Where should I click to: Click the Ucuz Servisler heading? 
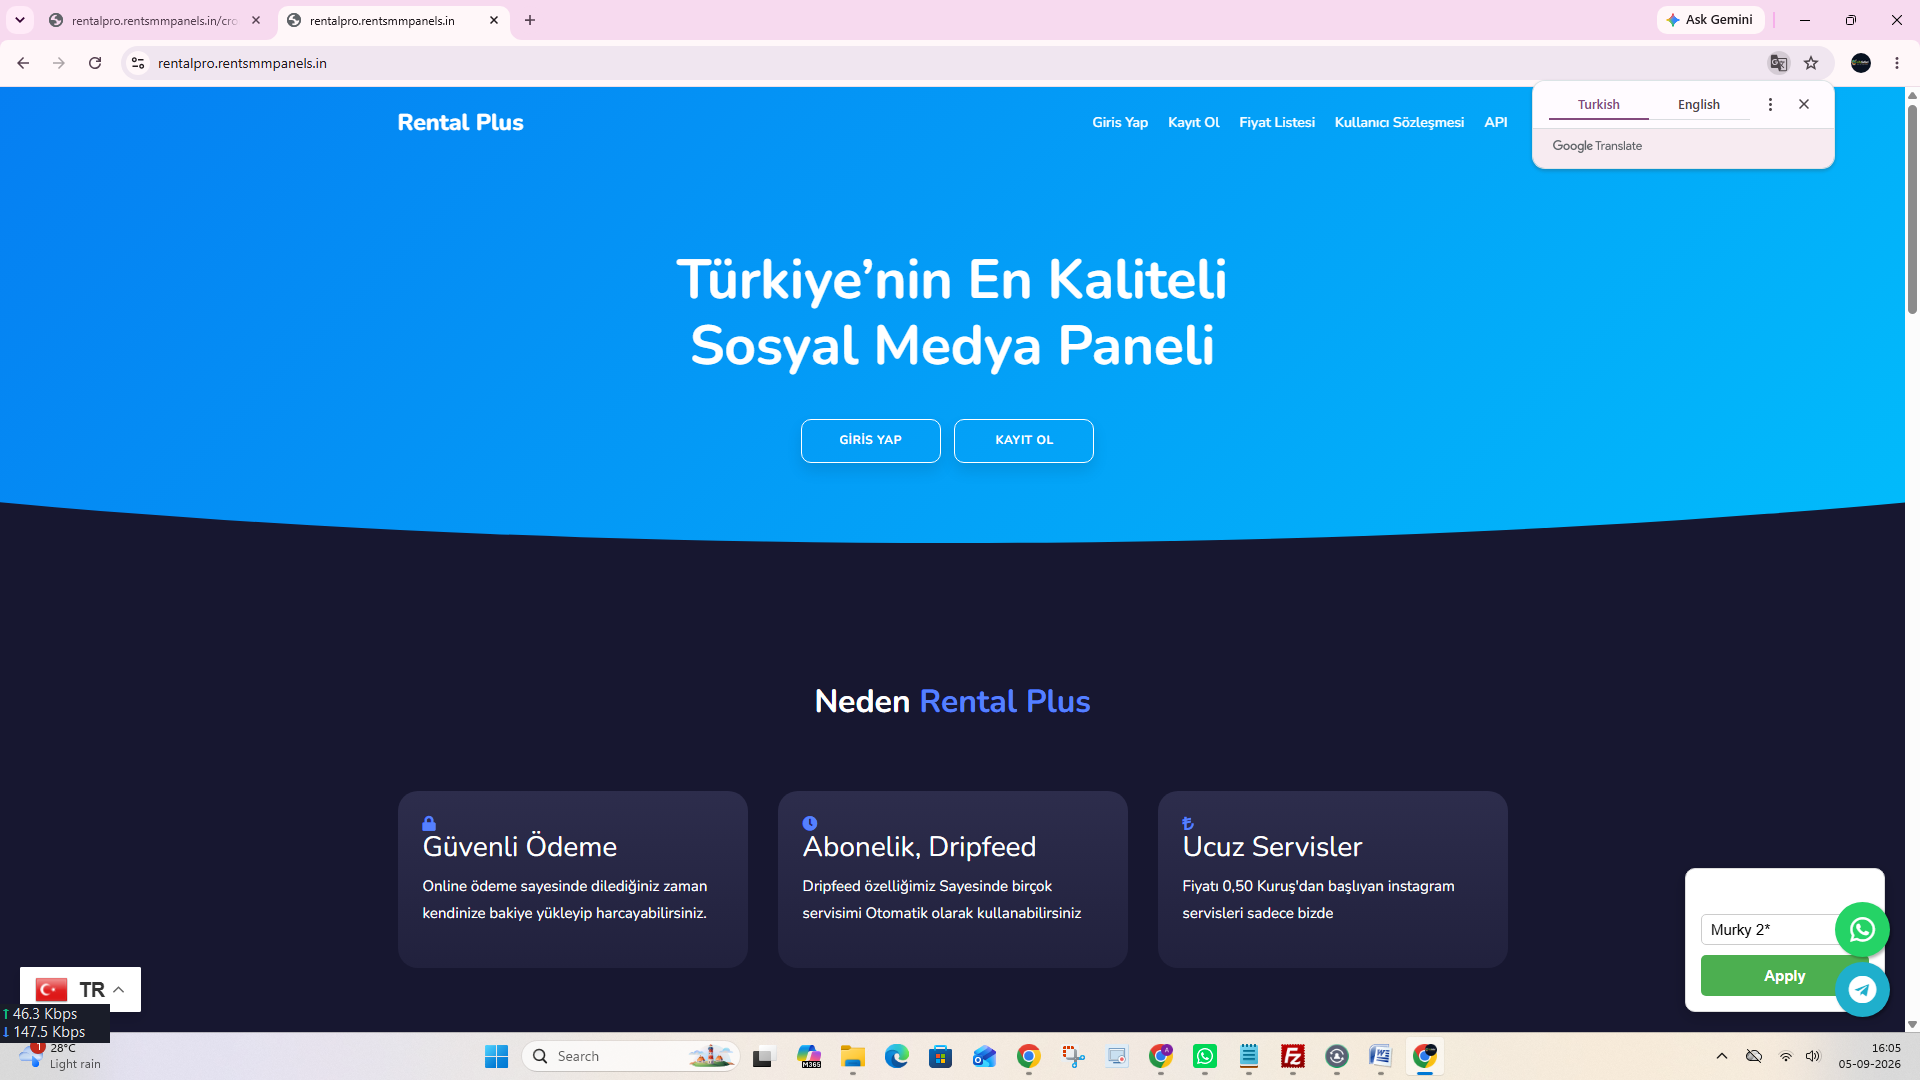1272,847
